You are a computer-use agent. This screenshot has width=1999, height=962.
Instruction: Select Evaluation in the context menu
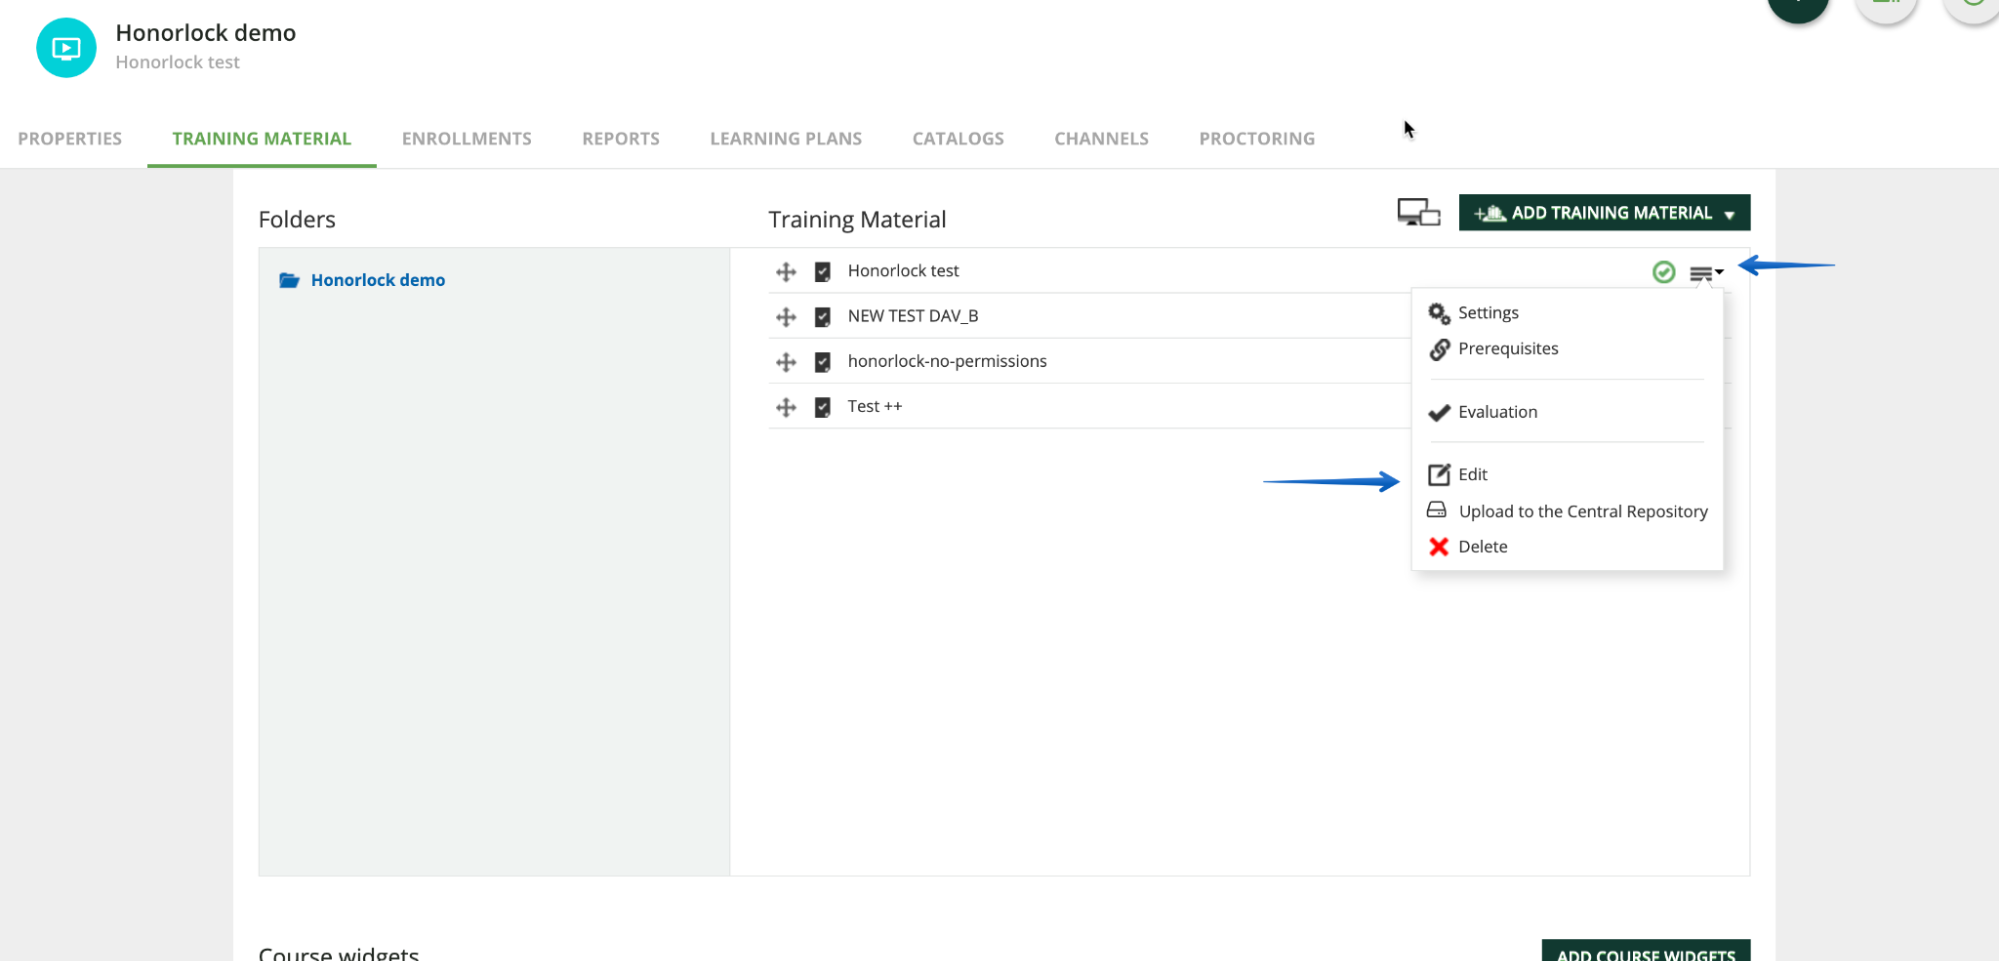[1498, 412]
